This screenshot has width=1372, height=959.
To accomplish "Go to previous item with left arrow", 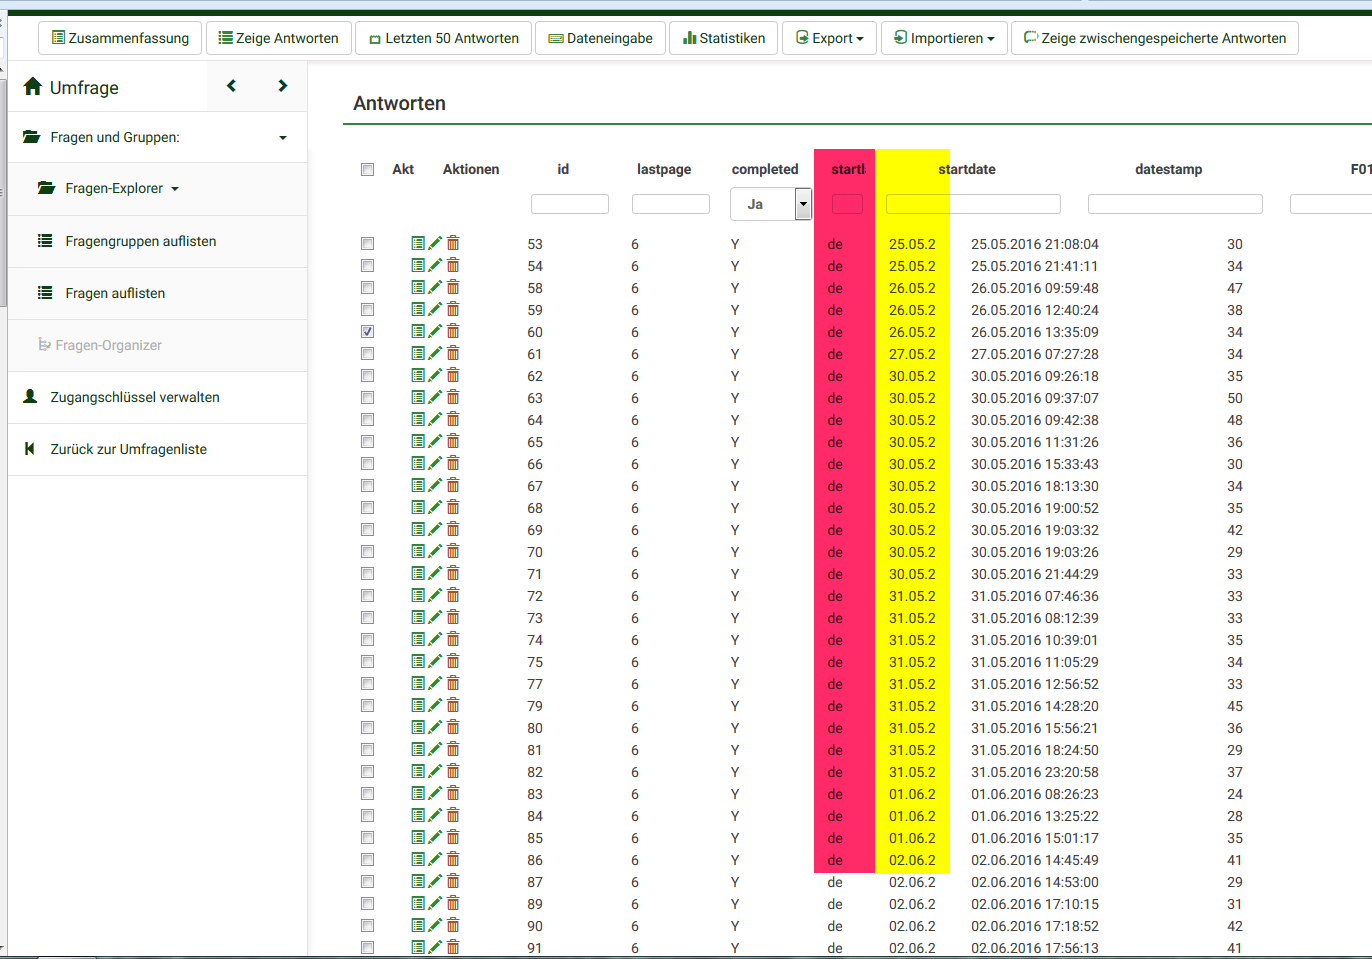I will 231,86.
